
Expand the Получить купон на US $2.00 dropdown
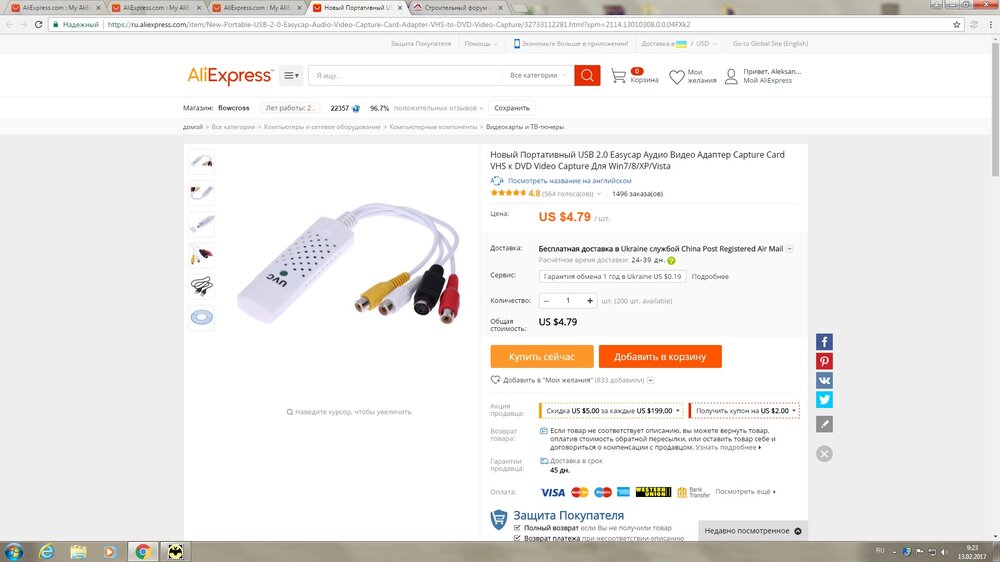click(744, 411)
